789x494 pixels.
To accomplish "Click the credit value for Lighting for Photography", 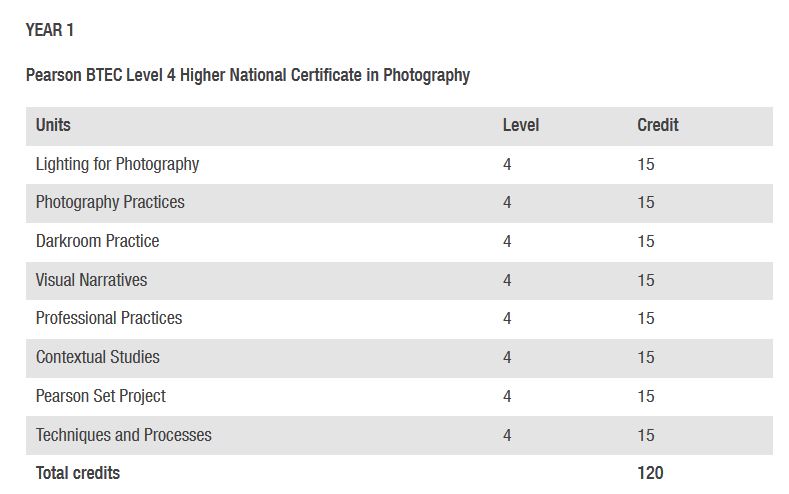I will coord(646,164).
